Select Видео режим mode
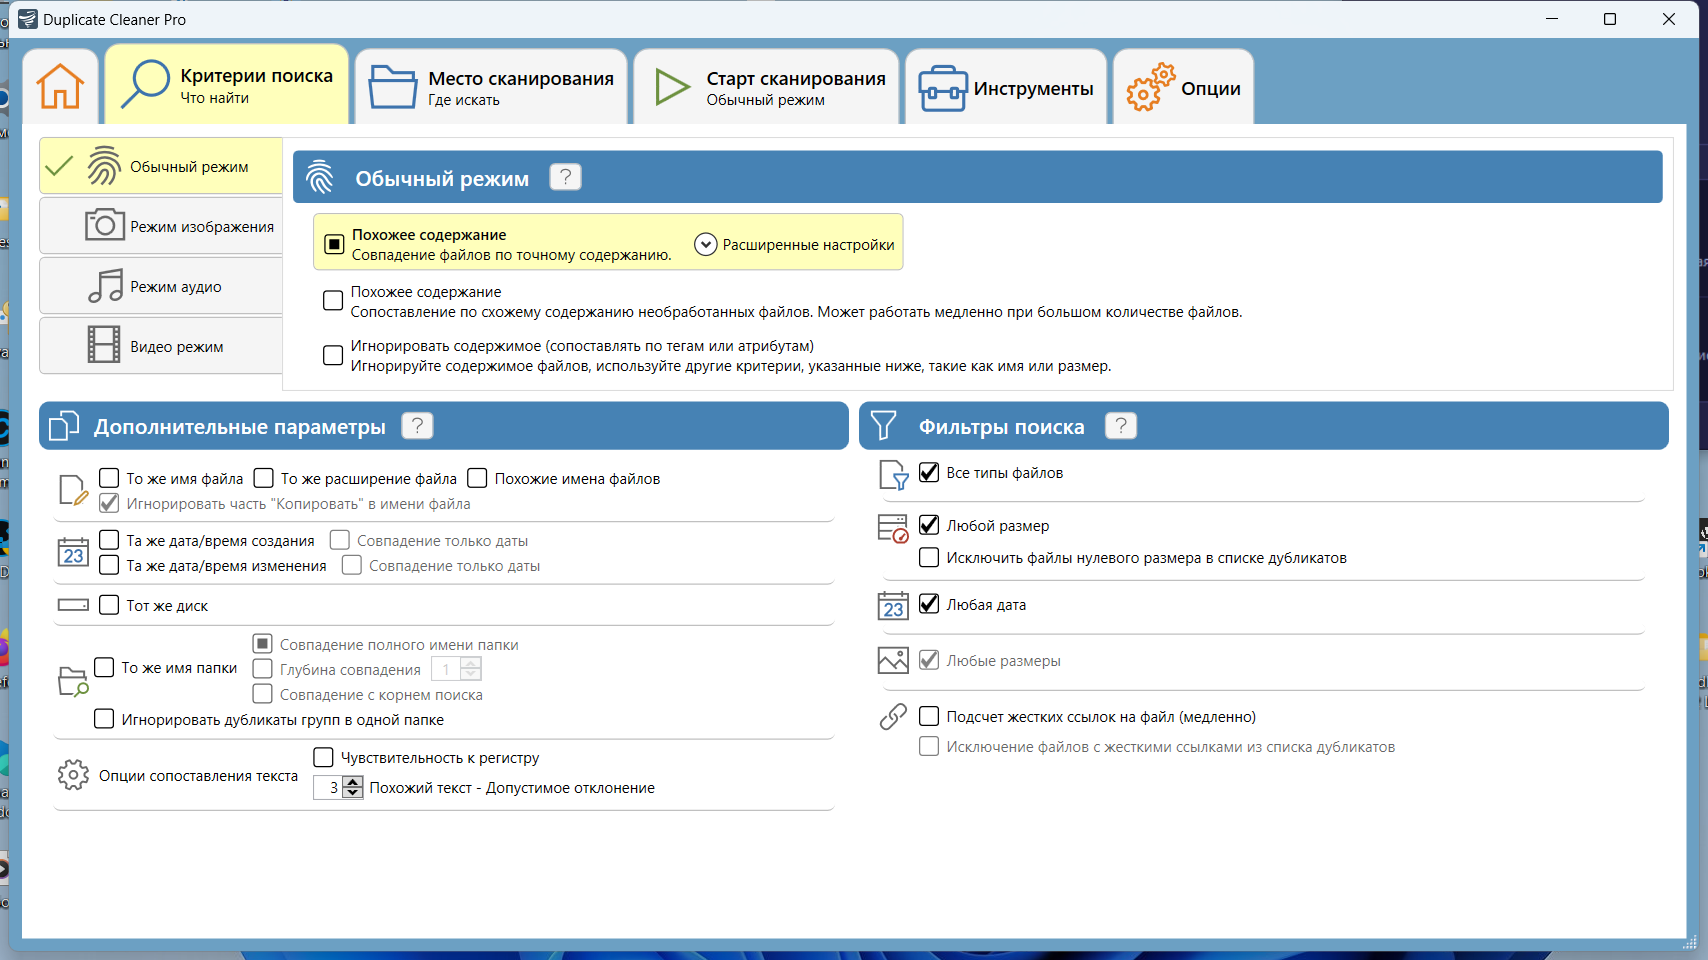This screenshot has width=1708, height=960. (x=161, y=346)
